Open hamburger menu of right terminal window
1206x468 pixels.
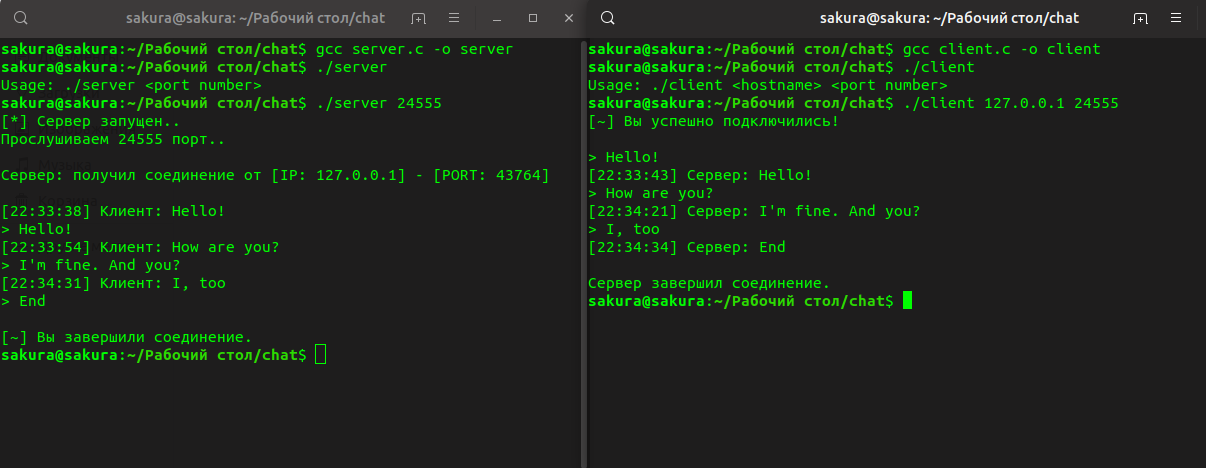tap(1177, 18)
